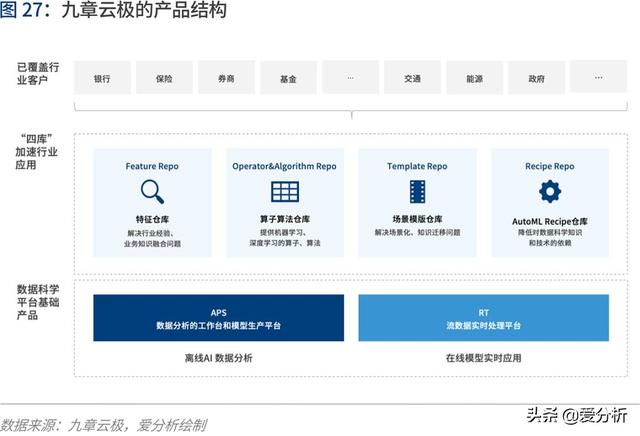Click the film strip Template Repo icon
Image resolution: width=640 pixels, height=436 pixels.
pos(417,191)
